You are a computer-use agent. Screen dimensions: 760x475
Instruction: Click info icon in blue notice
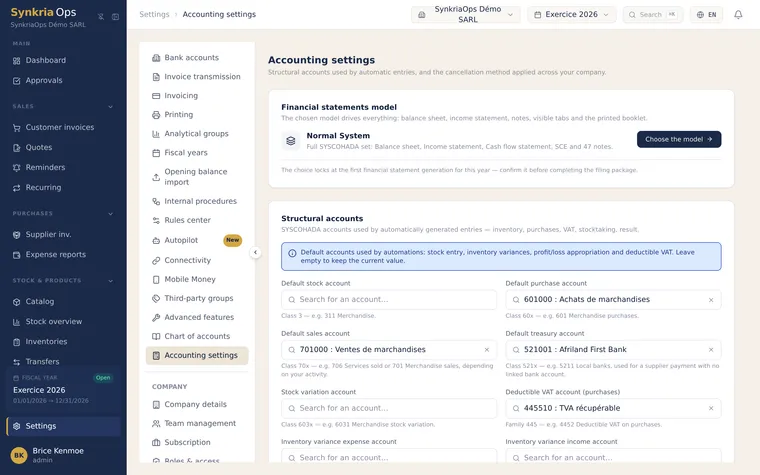(292, 253)
